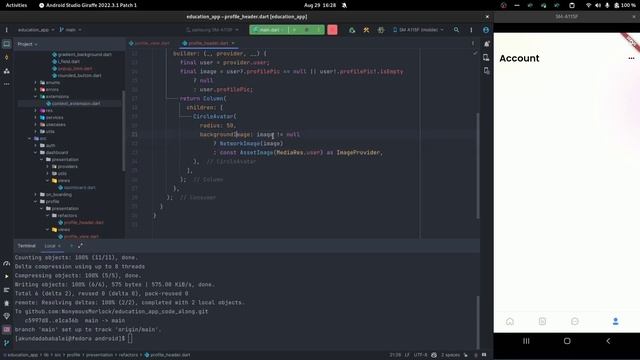Click the terminal command prompt input

click(x=130, y=338)
